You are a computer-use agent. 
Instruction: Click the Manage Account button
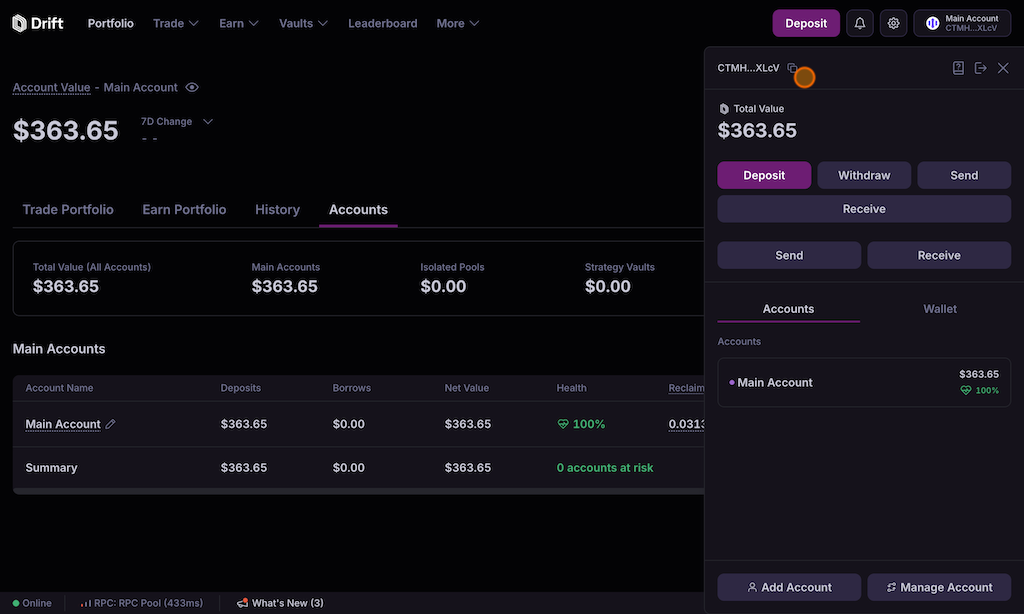[x=939, y=587]
